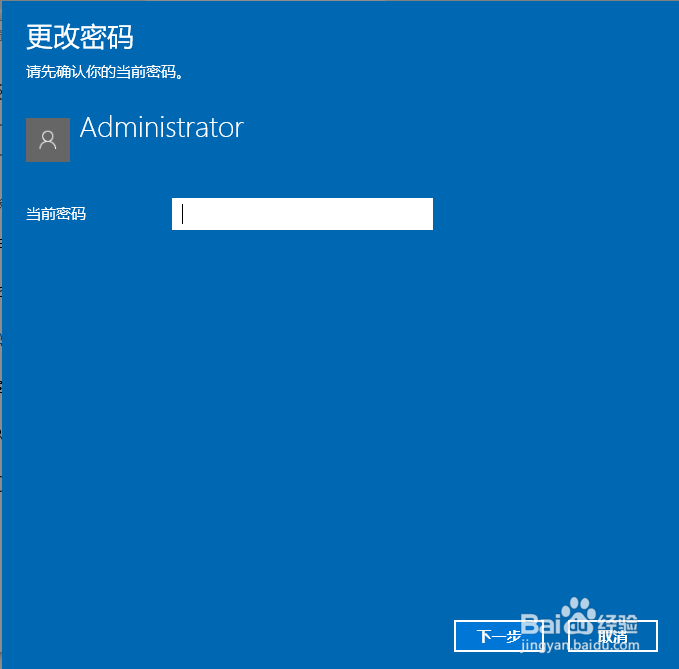
Task: Click the Baidu paw logo watermark
Action: 579,615
